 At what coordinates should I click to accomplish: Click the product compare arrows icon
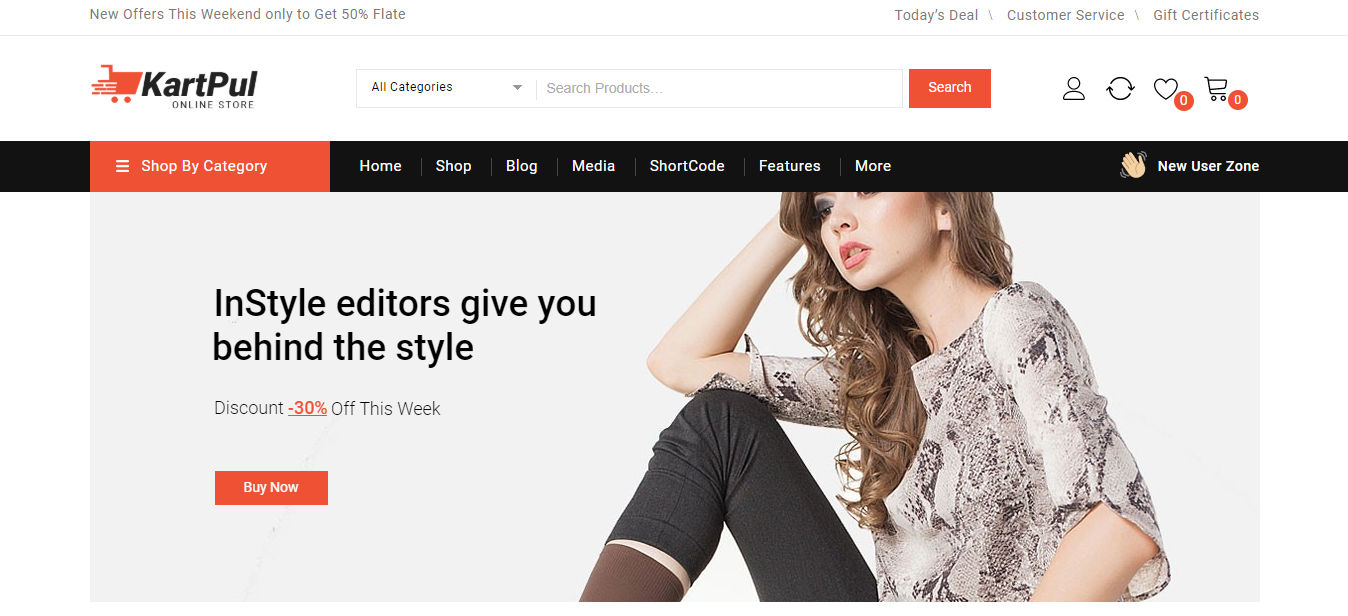coord(1120,88)
